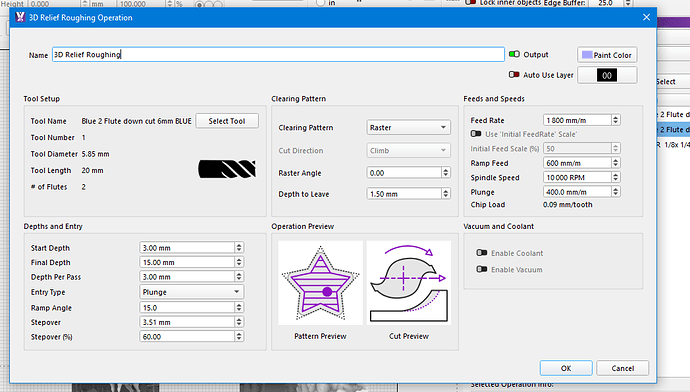Screen dimensions: 690x392
Task: Click the Plunge rate value field
Action: point(577,192)
